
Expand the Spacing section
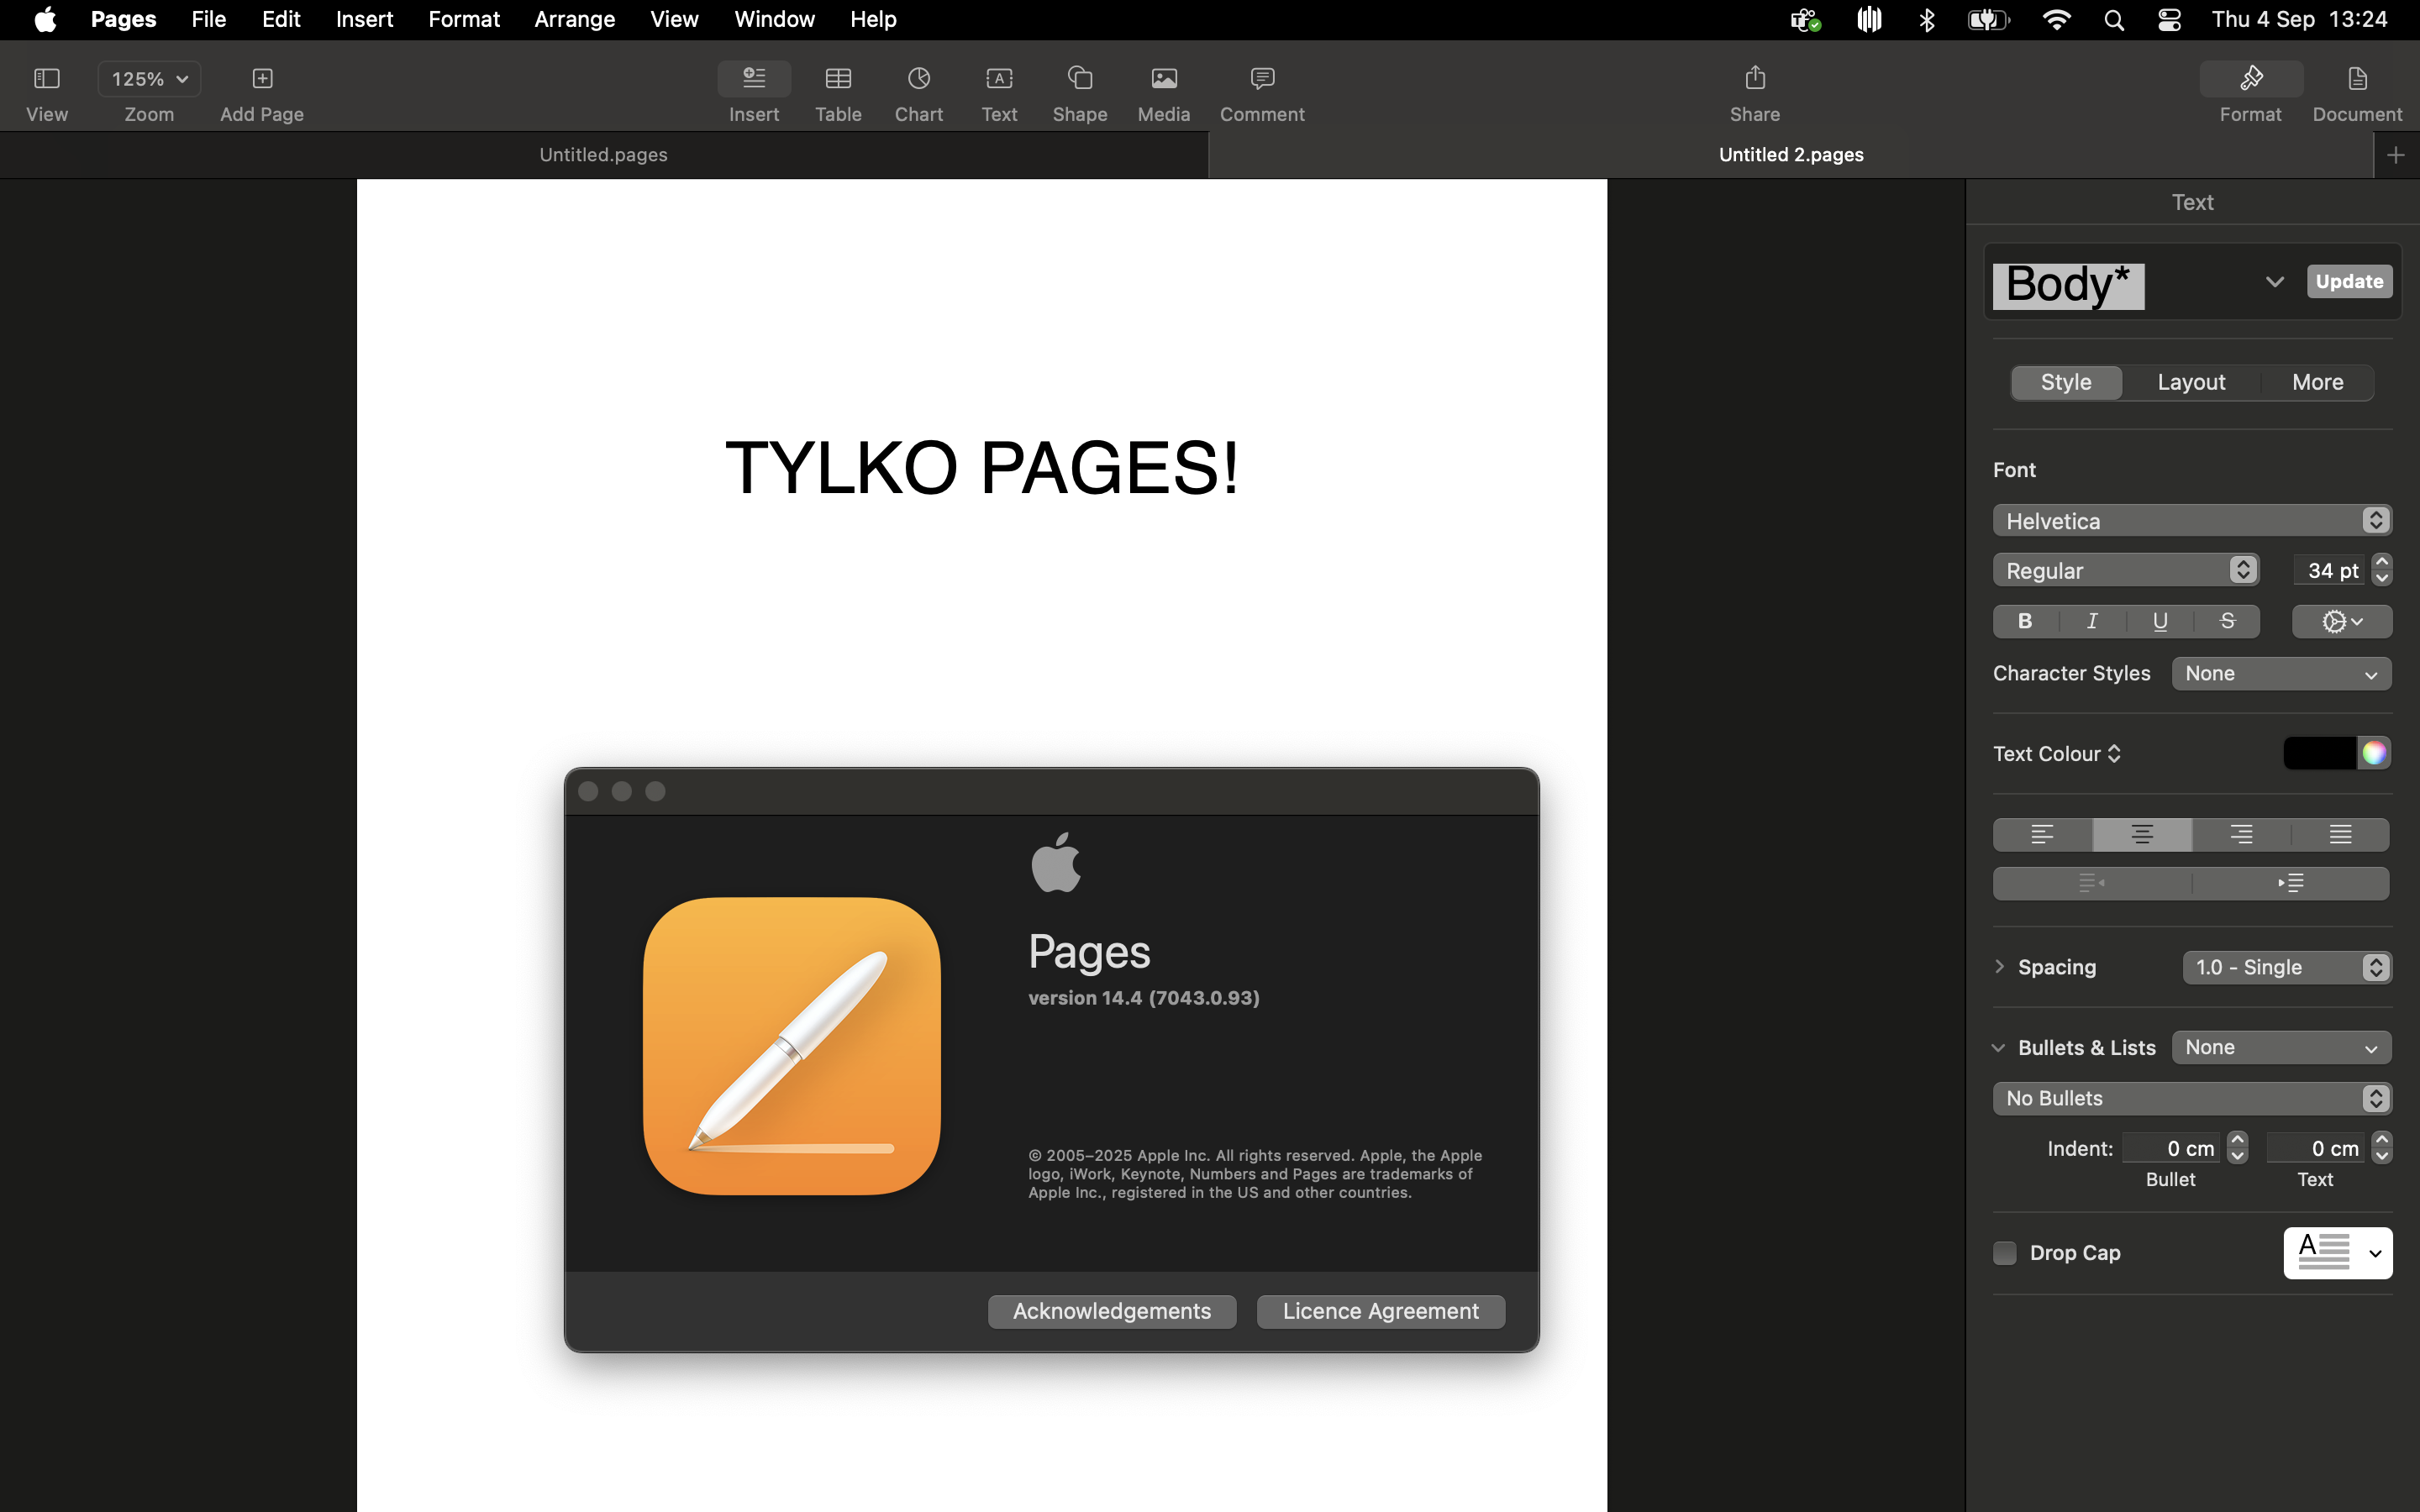pyautogui.click(x=1999, y=966)
